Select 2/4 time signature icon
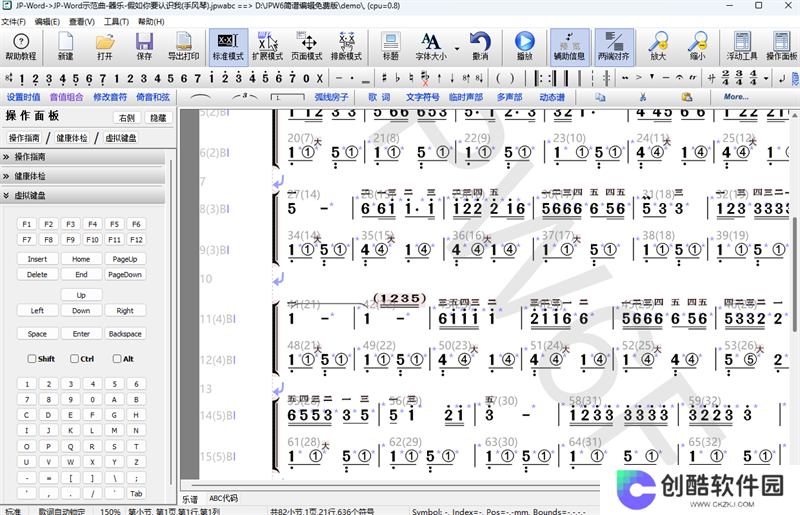 tap(726, 78)
